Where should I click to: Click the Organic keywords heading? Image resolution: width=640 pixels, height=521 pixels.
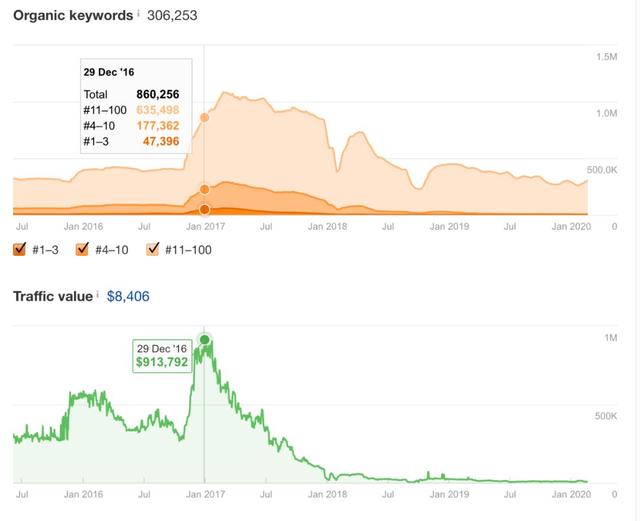click(72, 16)
